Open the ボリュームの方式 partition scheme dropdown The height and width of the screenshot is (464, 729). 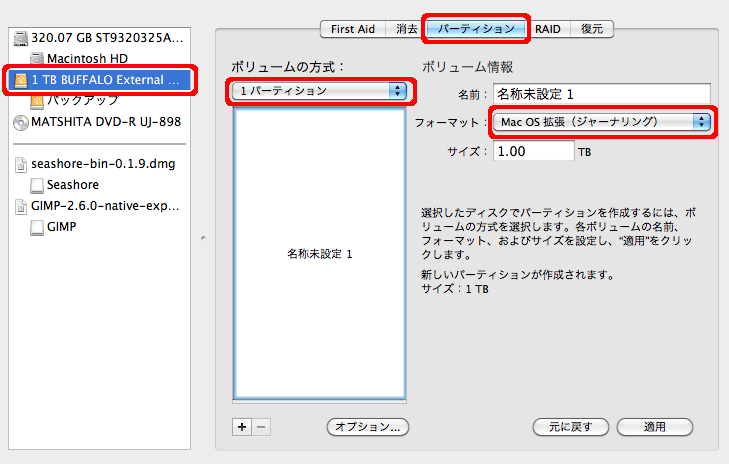pyautogui.click(x=319, y=91)
